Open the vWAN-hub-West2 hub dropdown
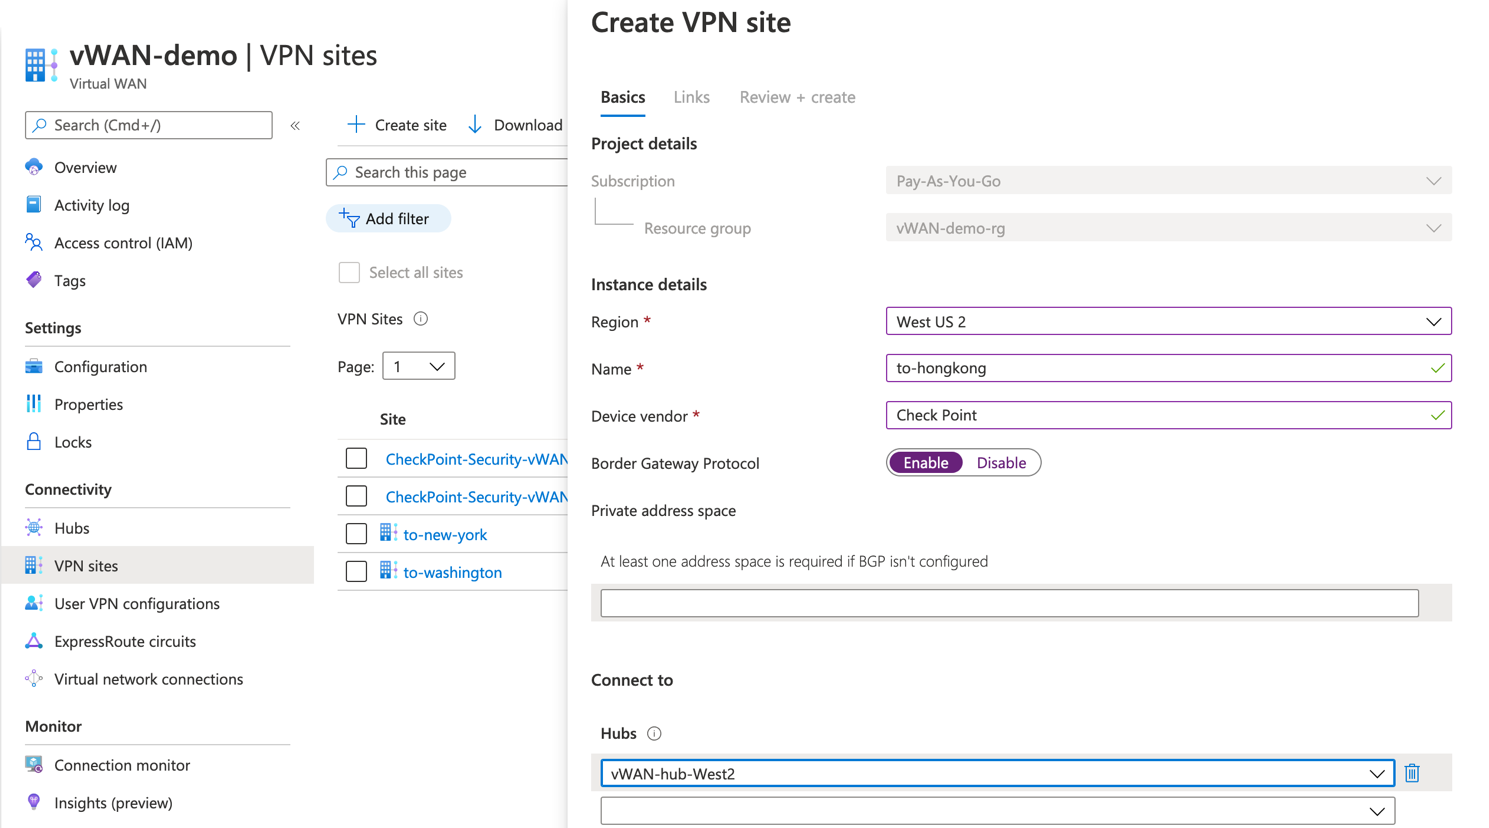Screen dimensions: 1489x828 (x=997, y=773)
